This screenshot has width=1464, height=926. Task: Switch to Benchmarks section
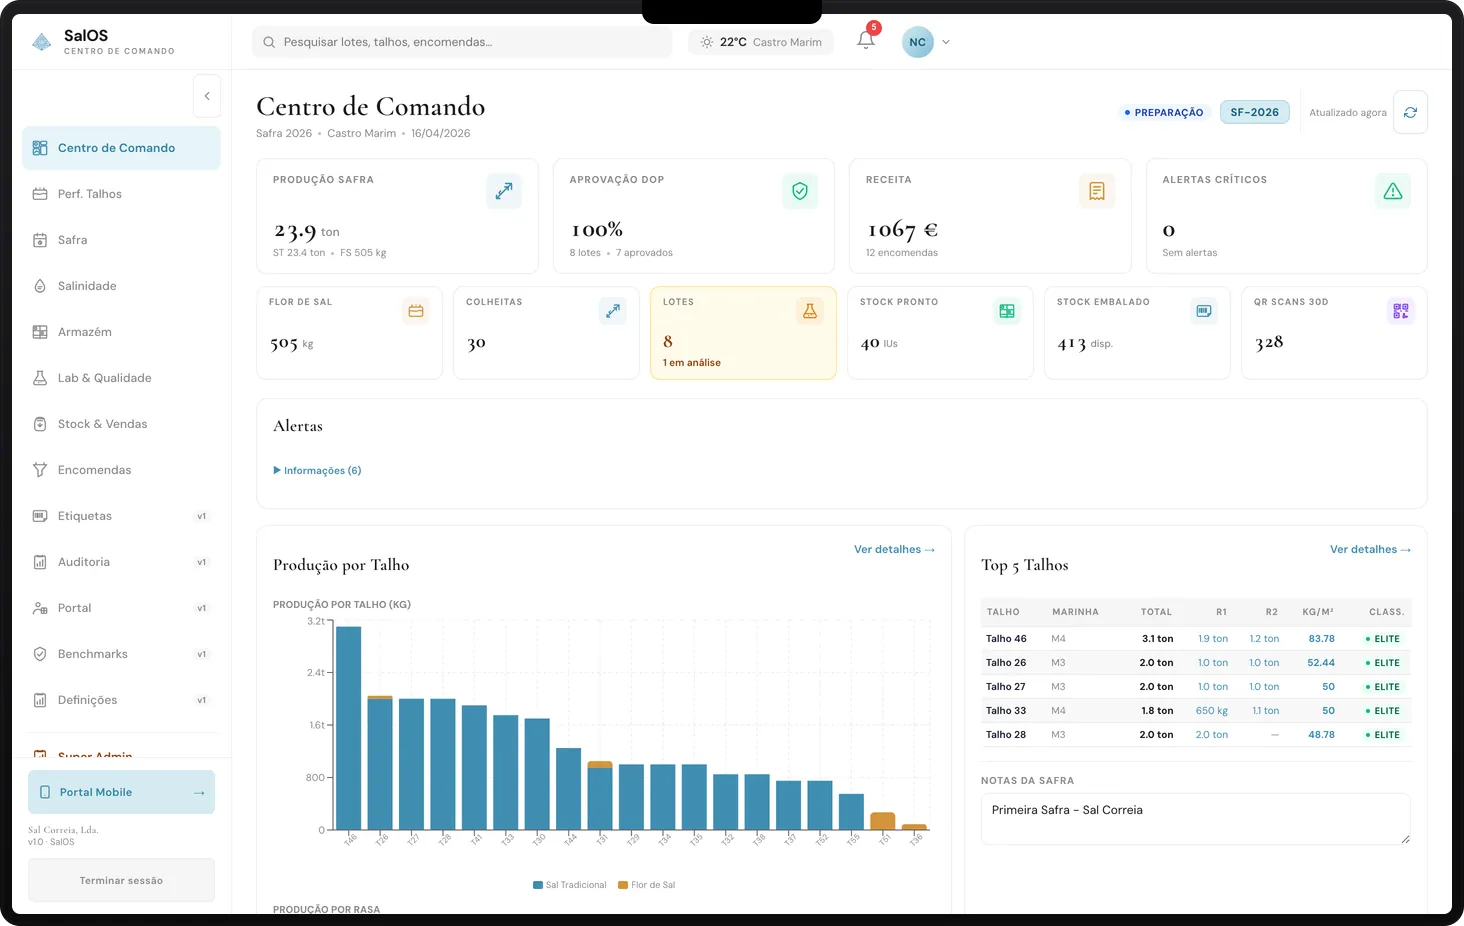93,653
